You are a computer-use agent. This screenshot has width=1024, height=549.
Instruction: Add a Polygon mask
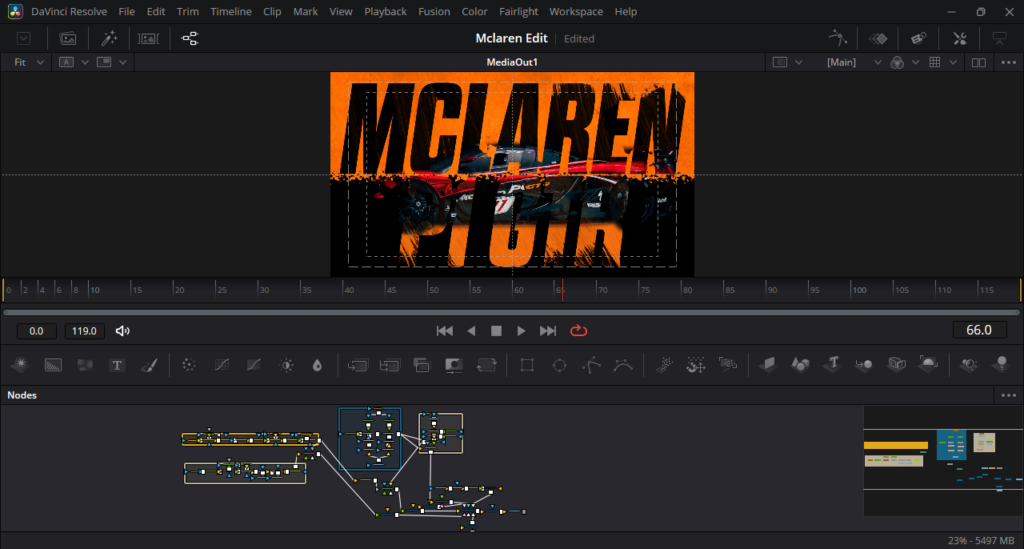point(591,365)
